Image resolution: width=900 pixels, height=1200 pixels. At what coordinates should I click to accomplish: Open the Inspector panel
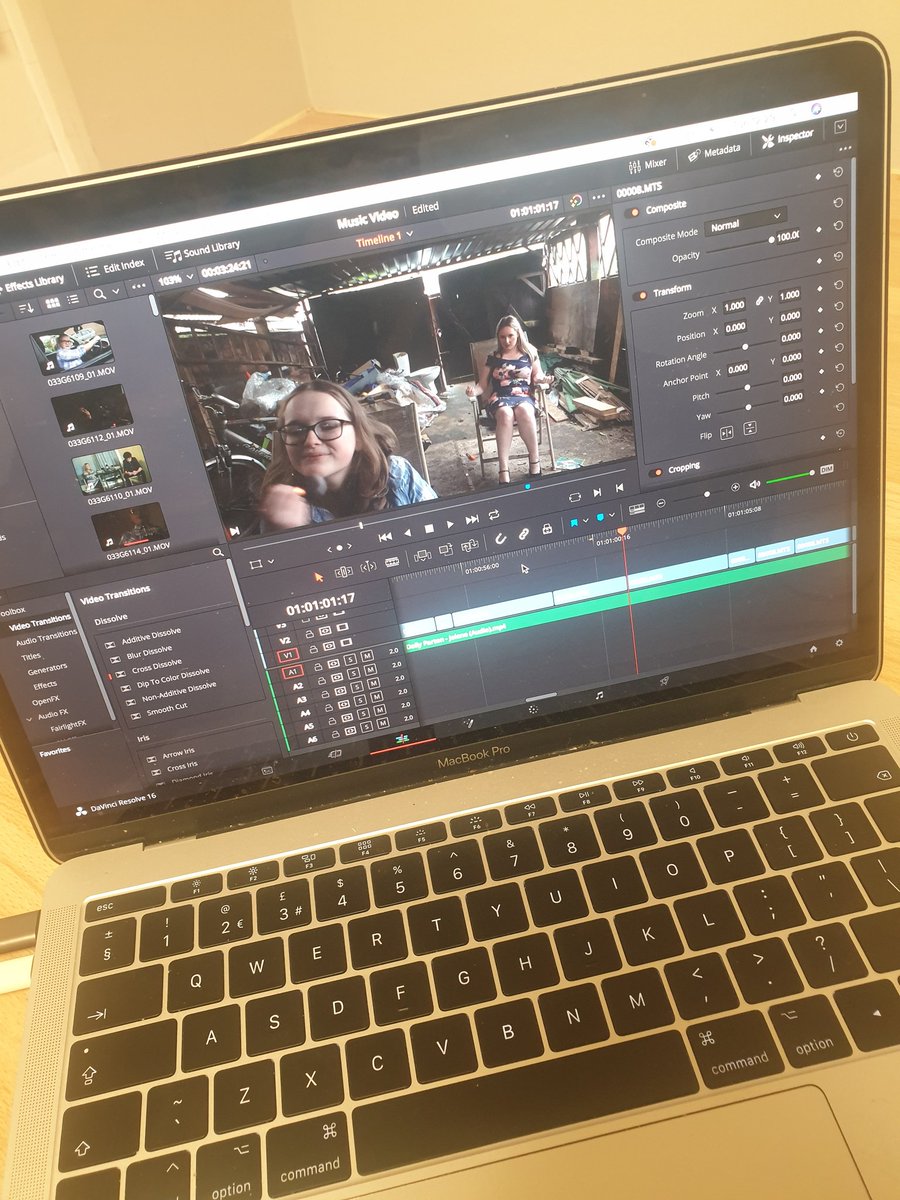[787, 137]
